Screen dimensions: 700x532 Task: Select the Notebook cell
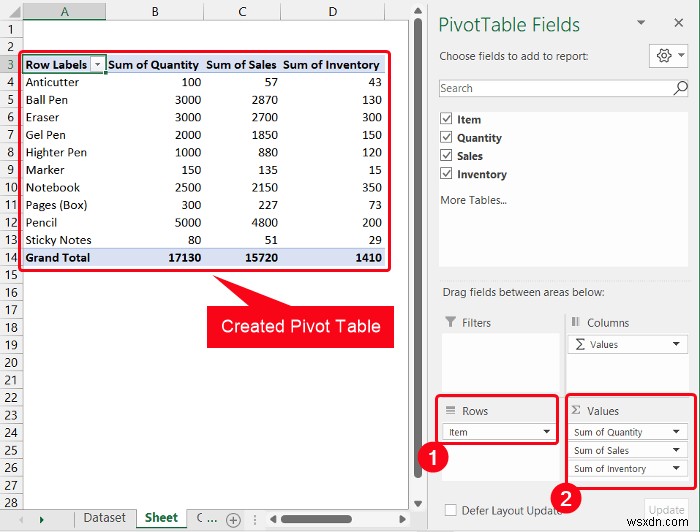click(64, 187)
